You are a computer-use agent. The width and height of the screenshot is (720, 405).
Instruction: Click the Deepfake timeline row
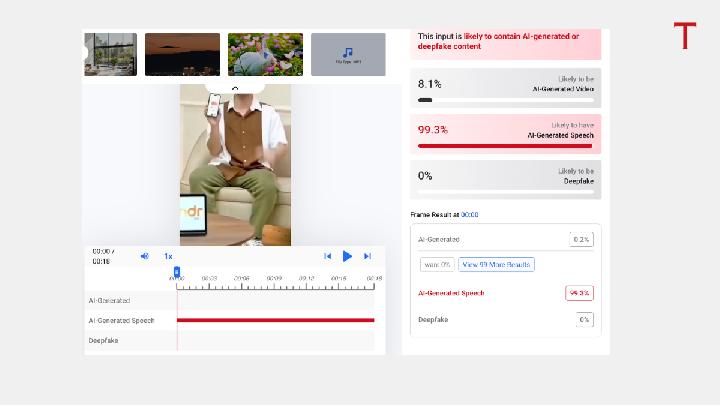click(230, 340)
